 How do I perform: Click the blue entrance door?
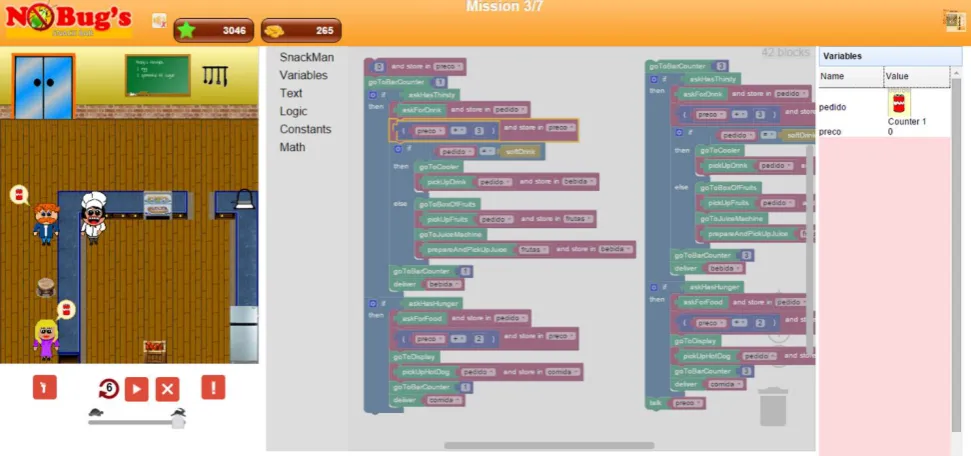[x=43, y=86]
